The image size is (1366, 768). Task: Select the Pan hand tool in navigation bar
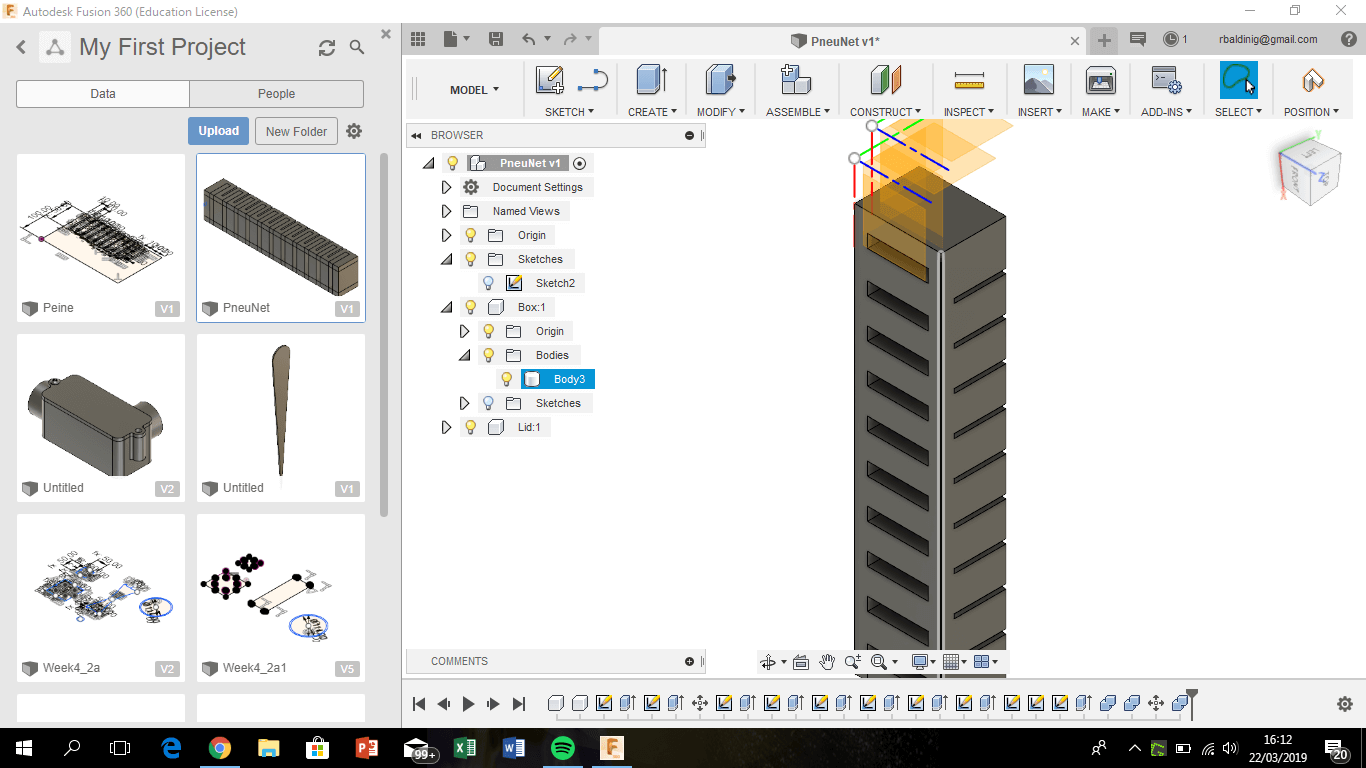tap(827, 662)
